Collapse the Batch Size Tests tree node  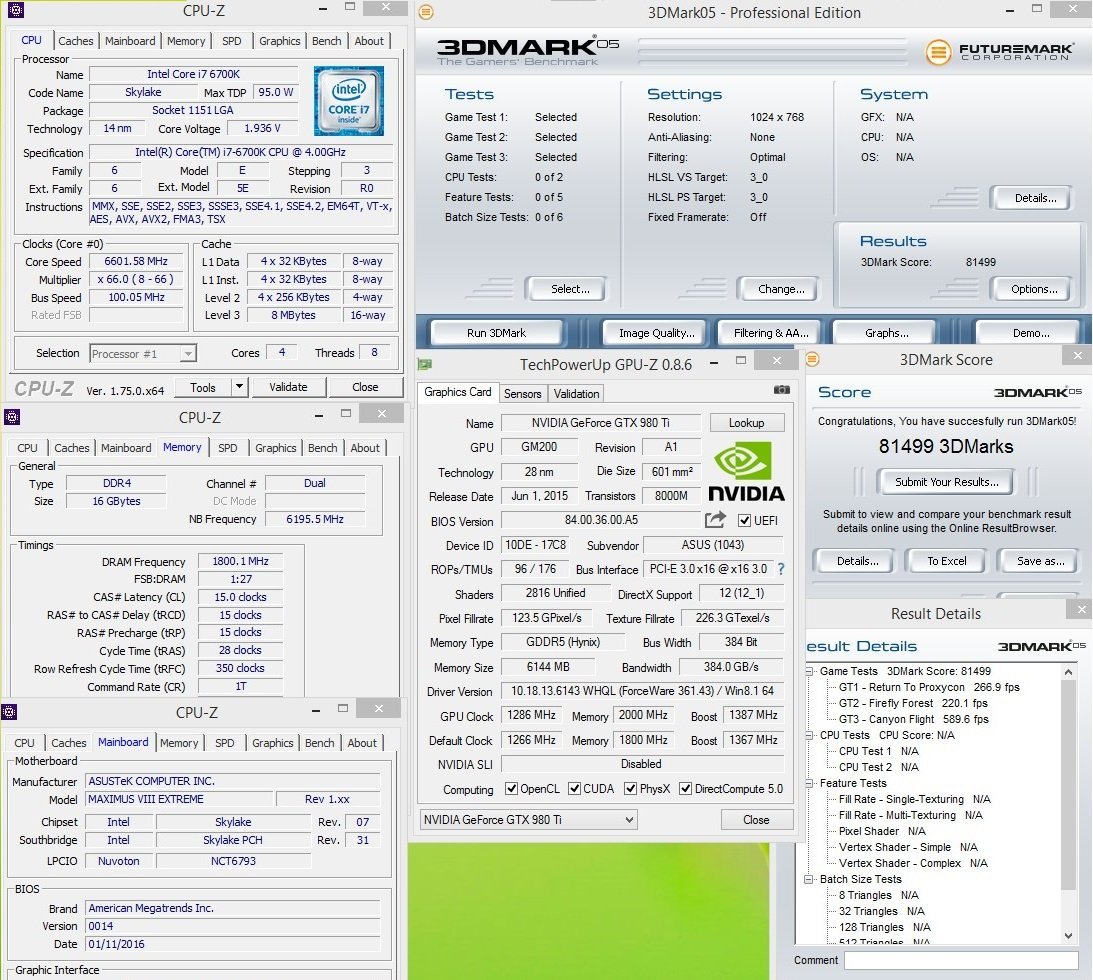click(x=809, y=879)
